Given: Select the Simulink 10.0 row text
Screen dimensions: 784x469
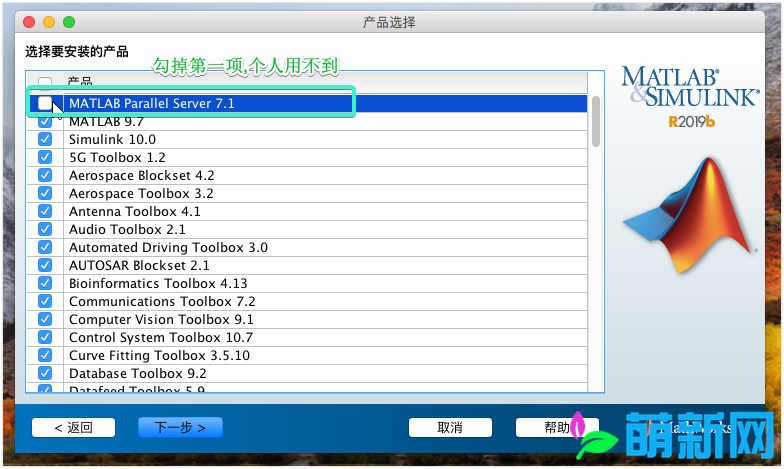Looking at the screenshot, I should pos(112,140).
